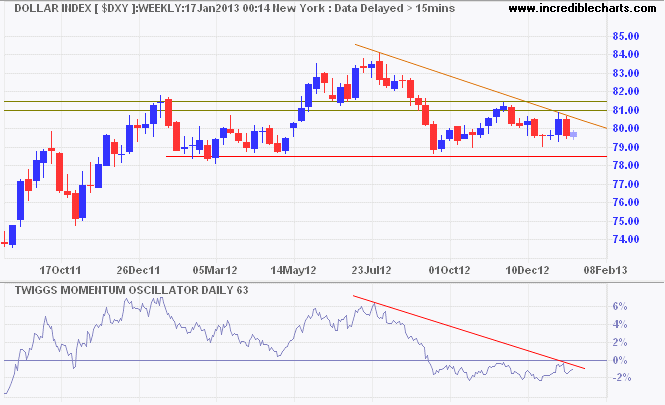Click the 4% oscillator axis label
This screenshot has width=665, height=405.
tap(620, 324)
